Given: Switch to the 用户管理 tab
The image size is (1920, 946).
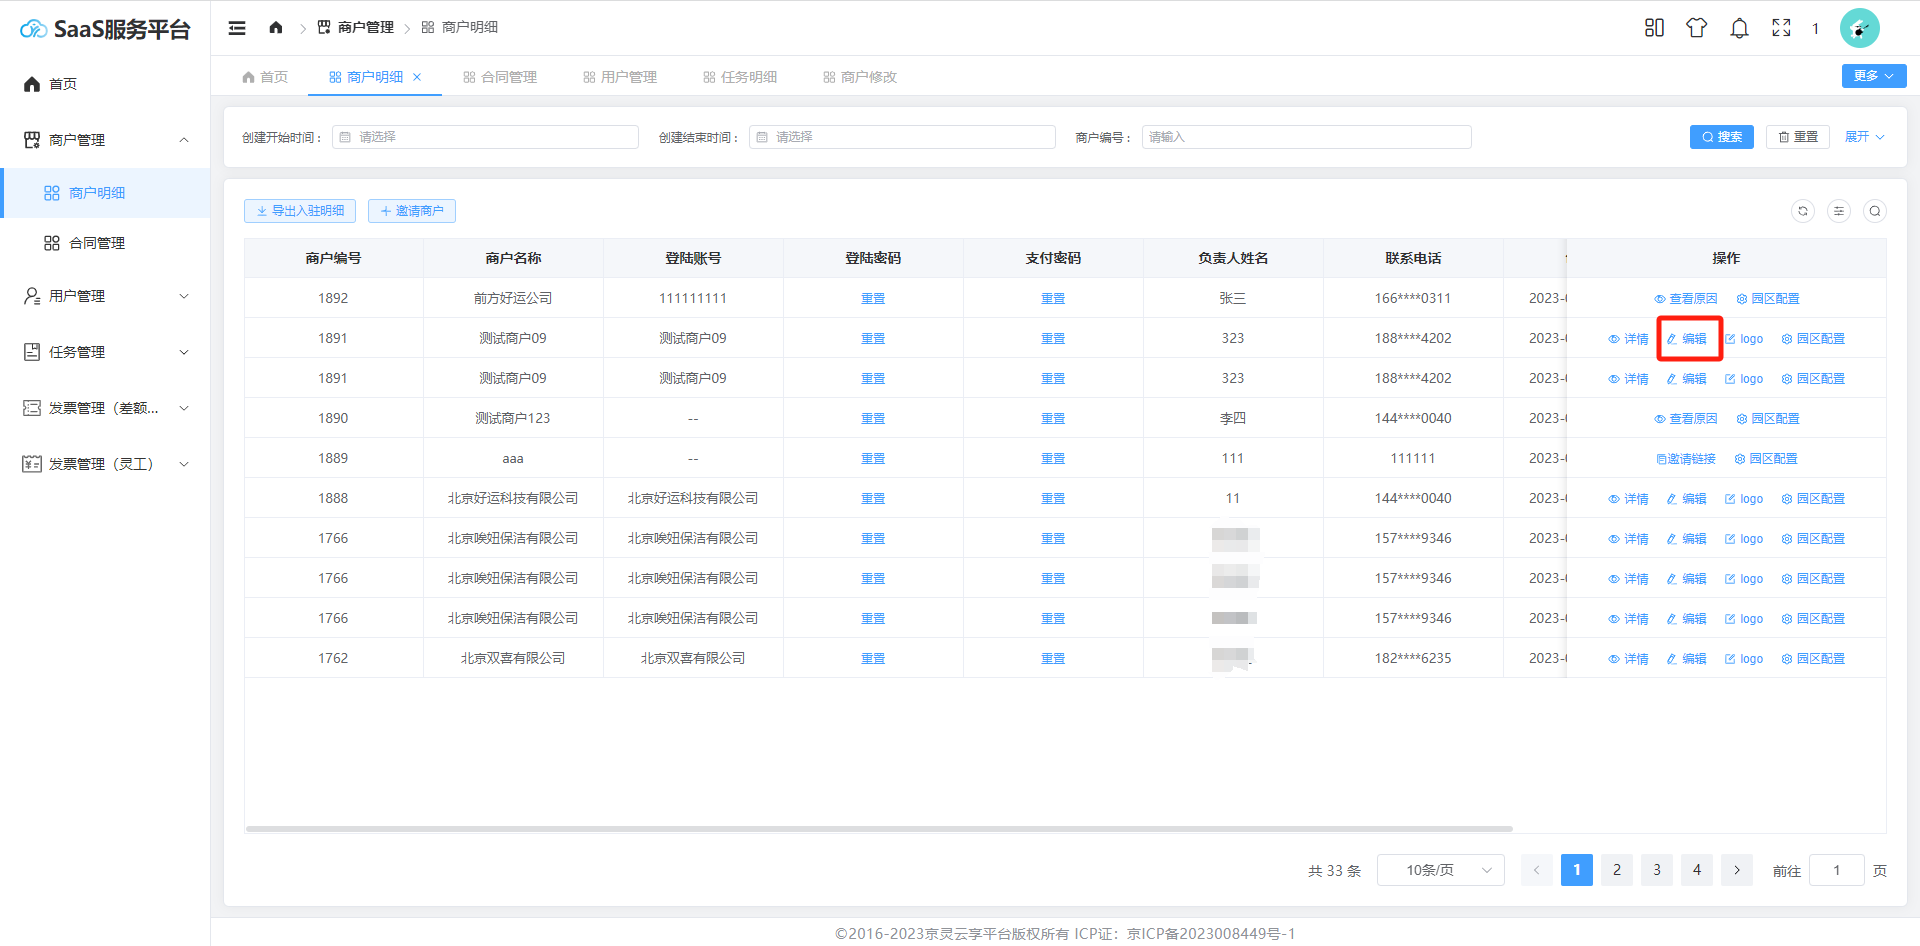Looking at the screenshot, I should (x=620, y=77).
